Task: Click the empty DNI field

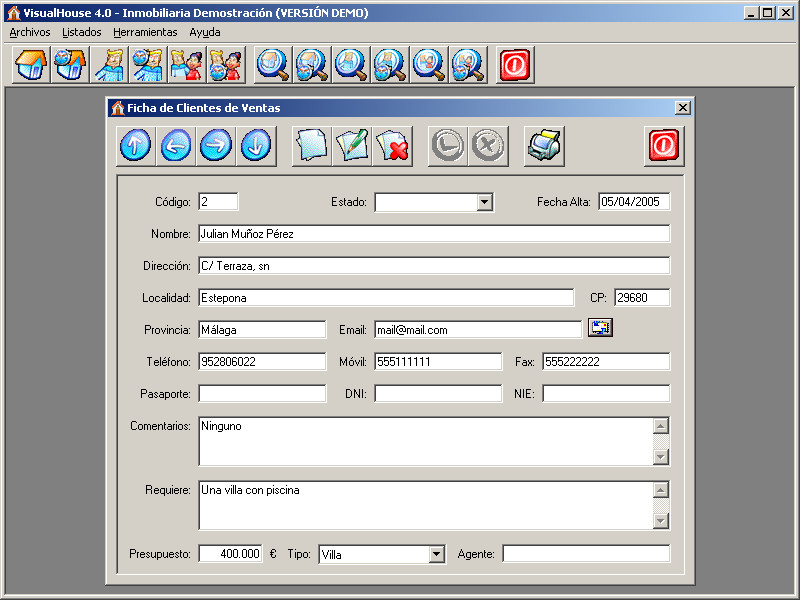Action: tap(438, 393)
